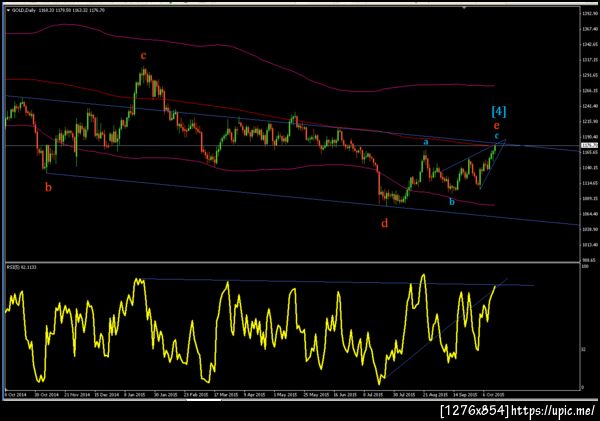
Task: Click the '8 Jul 2015' date on time axis
Action: tap(373, 395)
